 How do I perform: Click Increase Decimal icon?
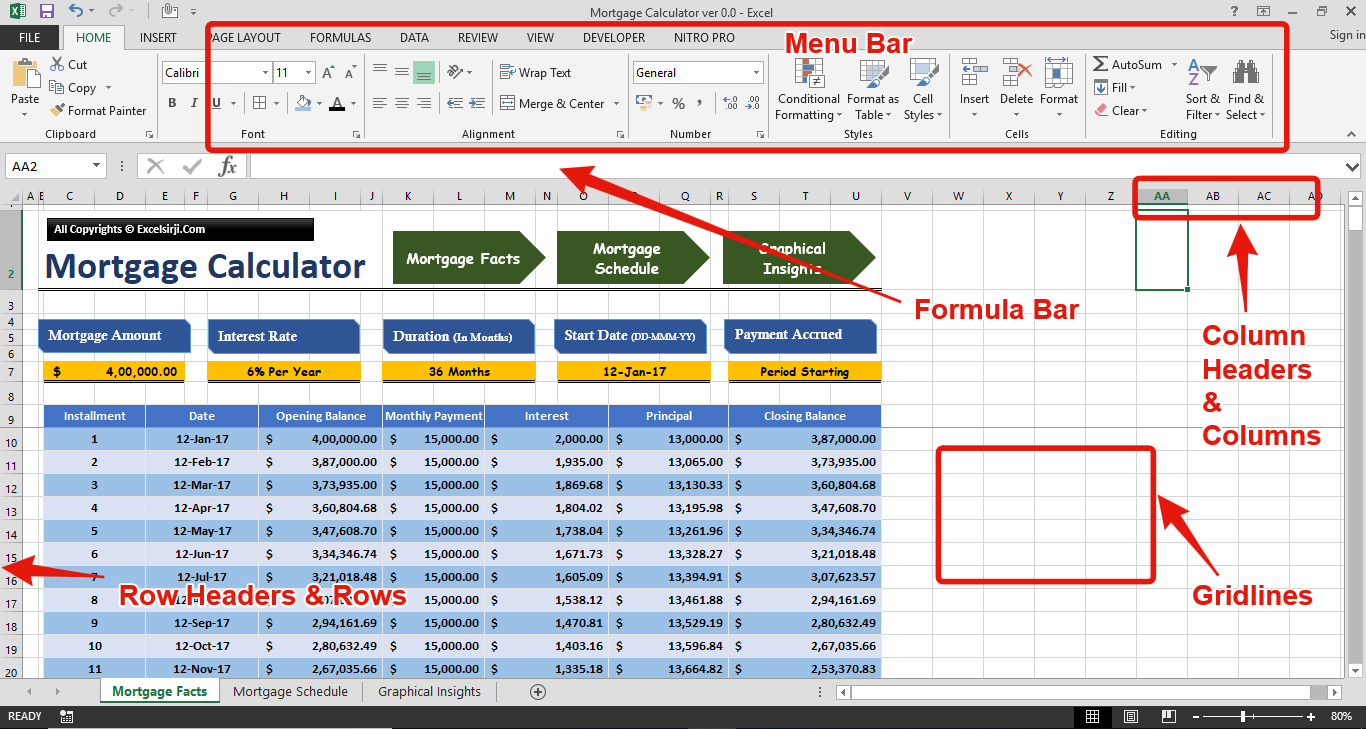point(730,103)
